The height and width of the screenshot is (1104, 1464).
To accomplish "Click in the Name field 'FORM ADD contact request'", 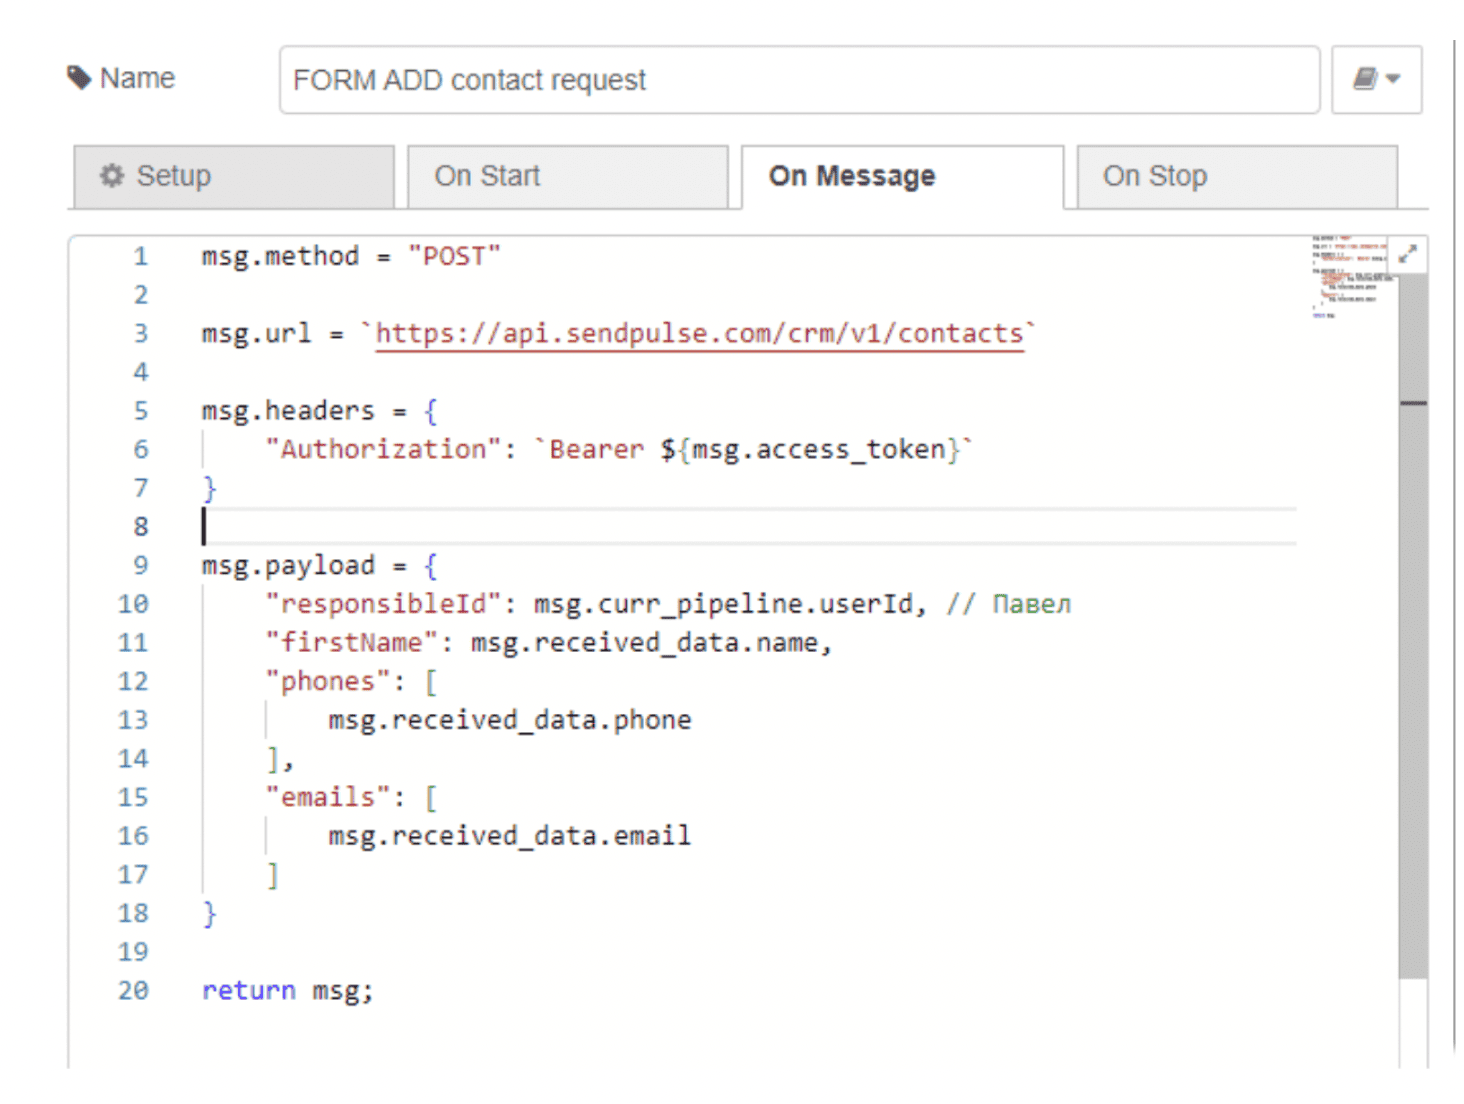I will coord(798,80).
